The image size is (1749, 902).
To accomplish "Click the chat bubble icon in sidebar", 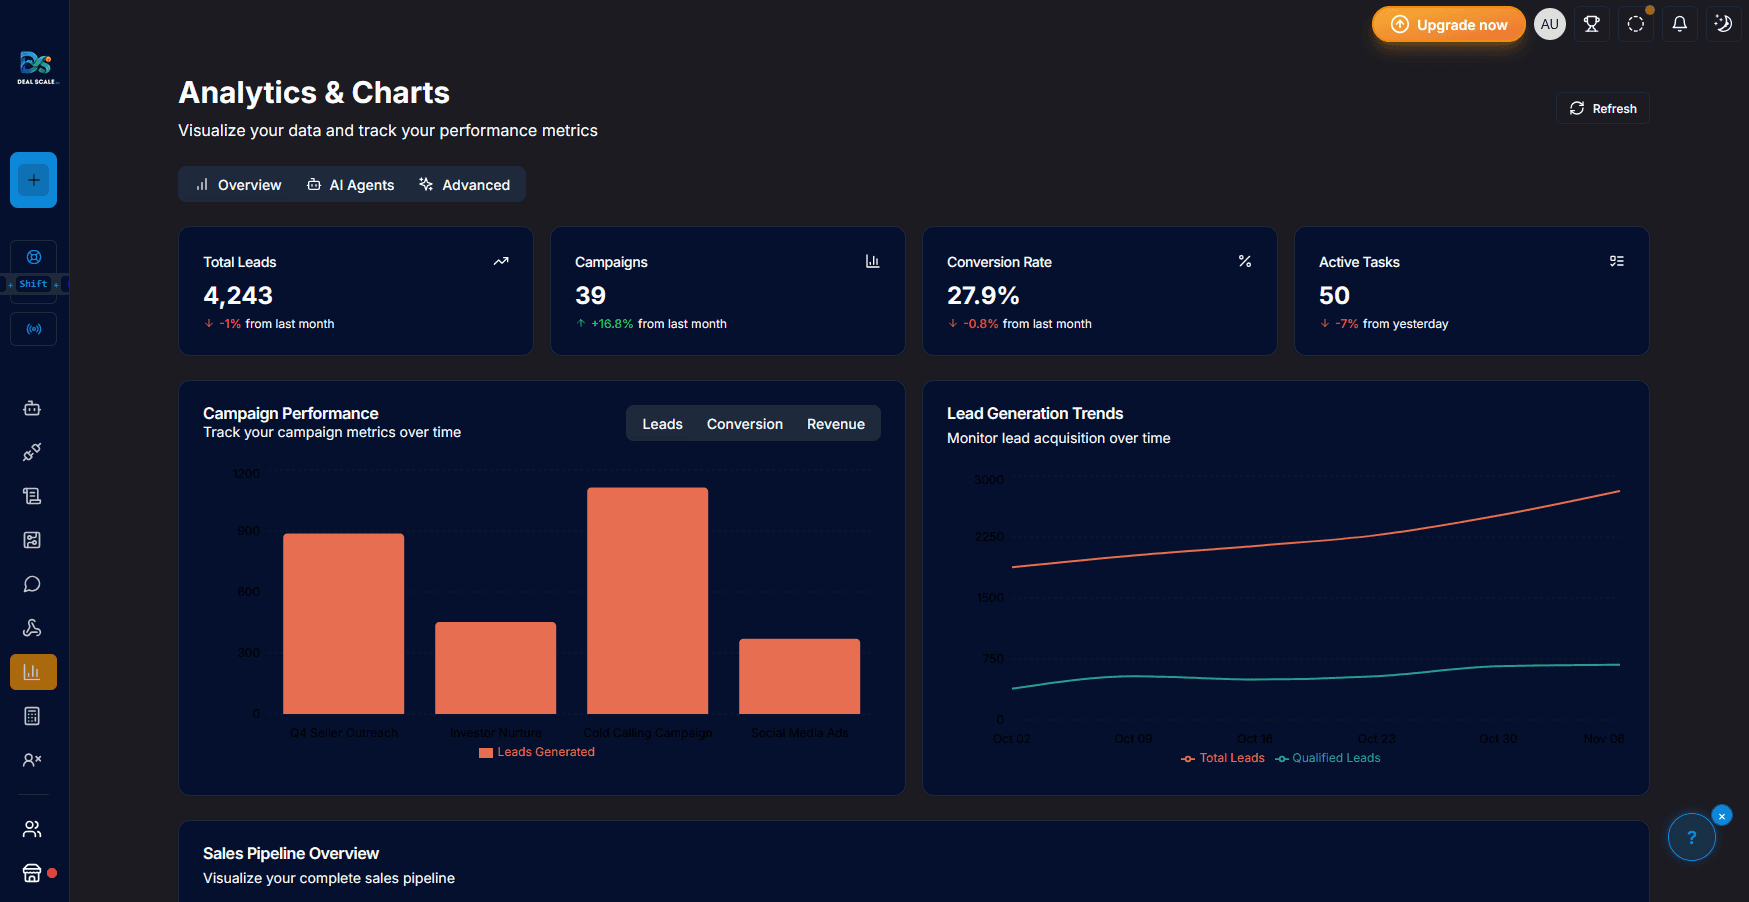I will coord(33,584).
